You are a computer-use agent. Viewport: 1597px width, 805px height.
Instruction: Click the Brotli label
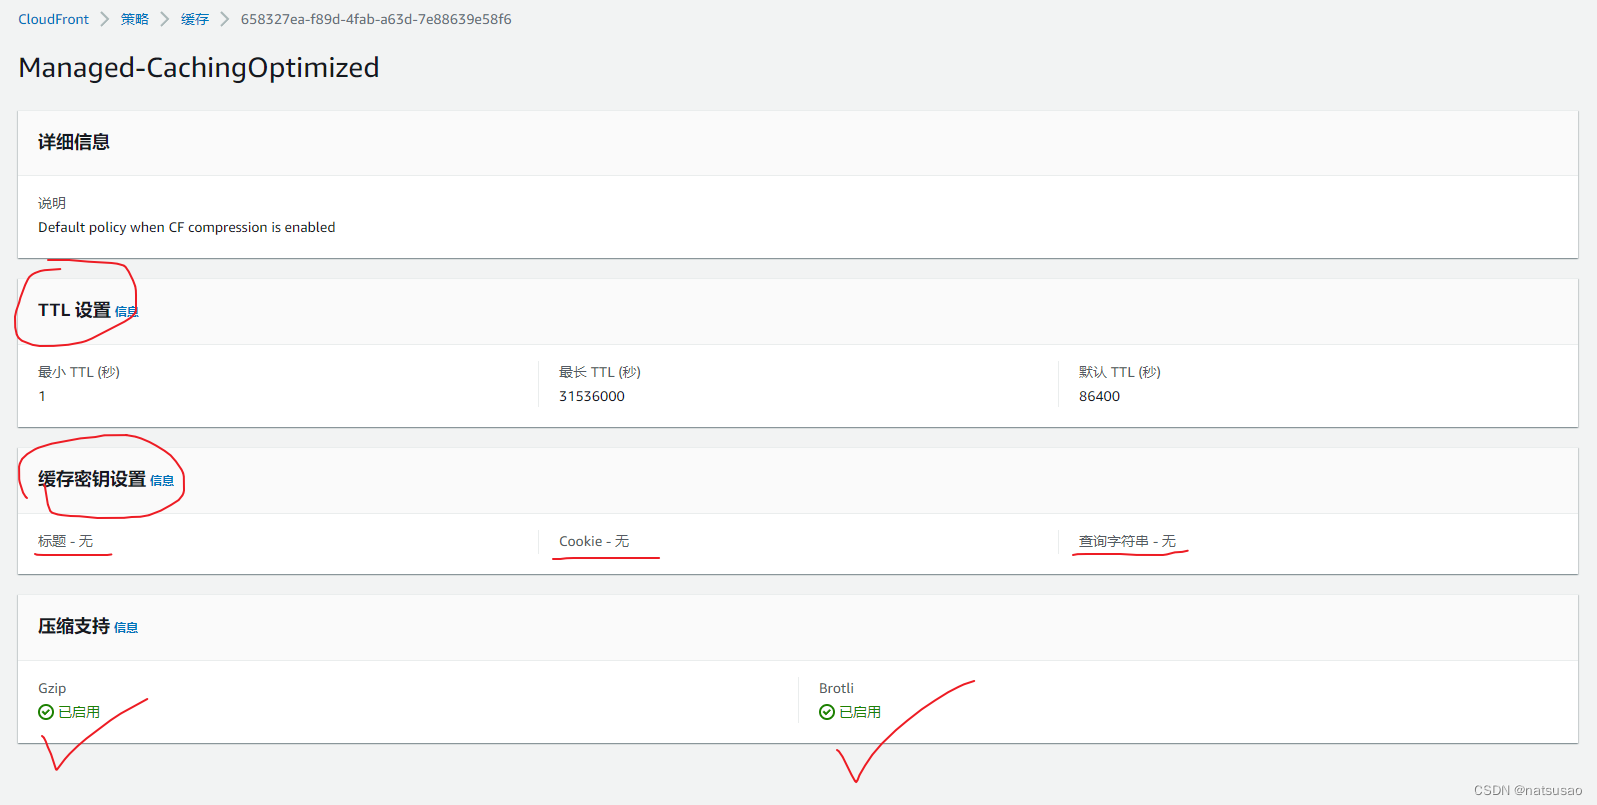836,688
